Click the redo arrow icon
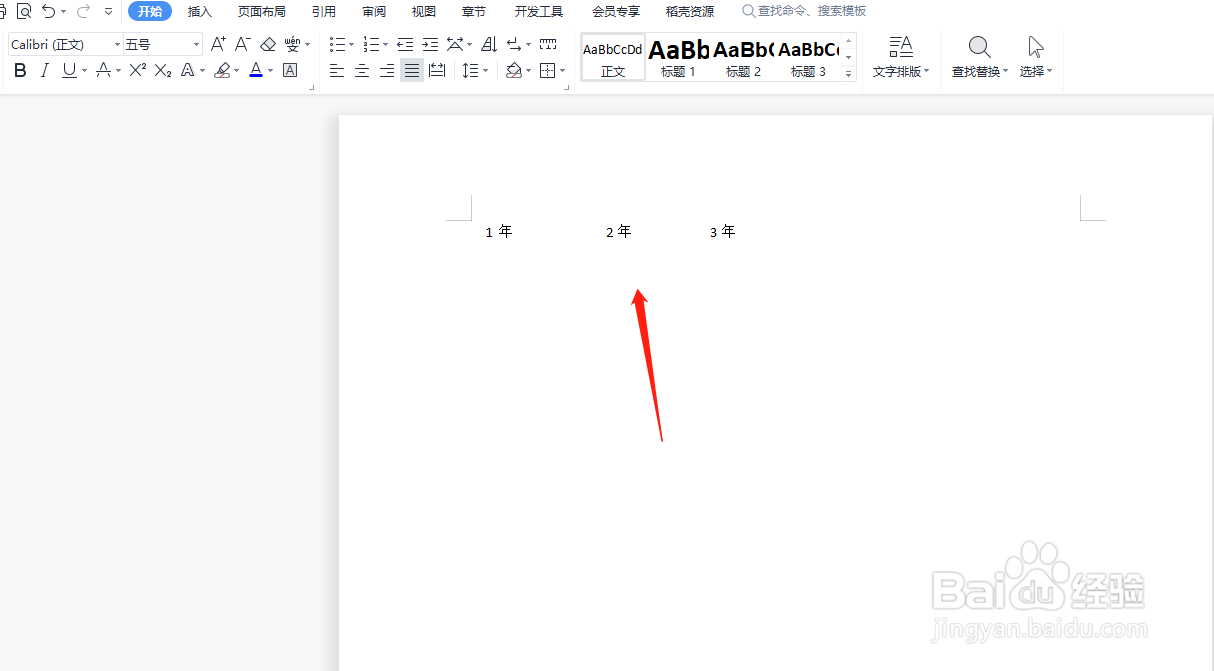The width and height of the screenshot is (1214, 671). [84, 11]
